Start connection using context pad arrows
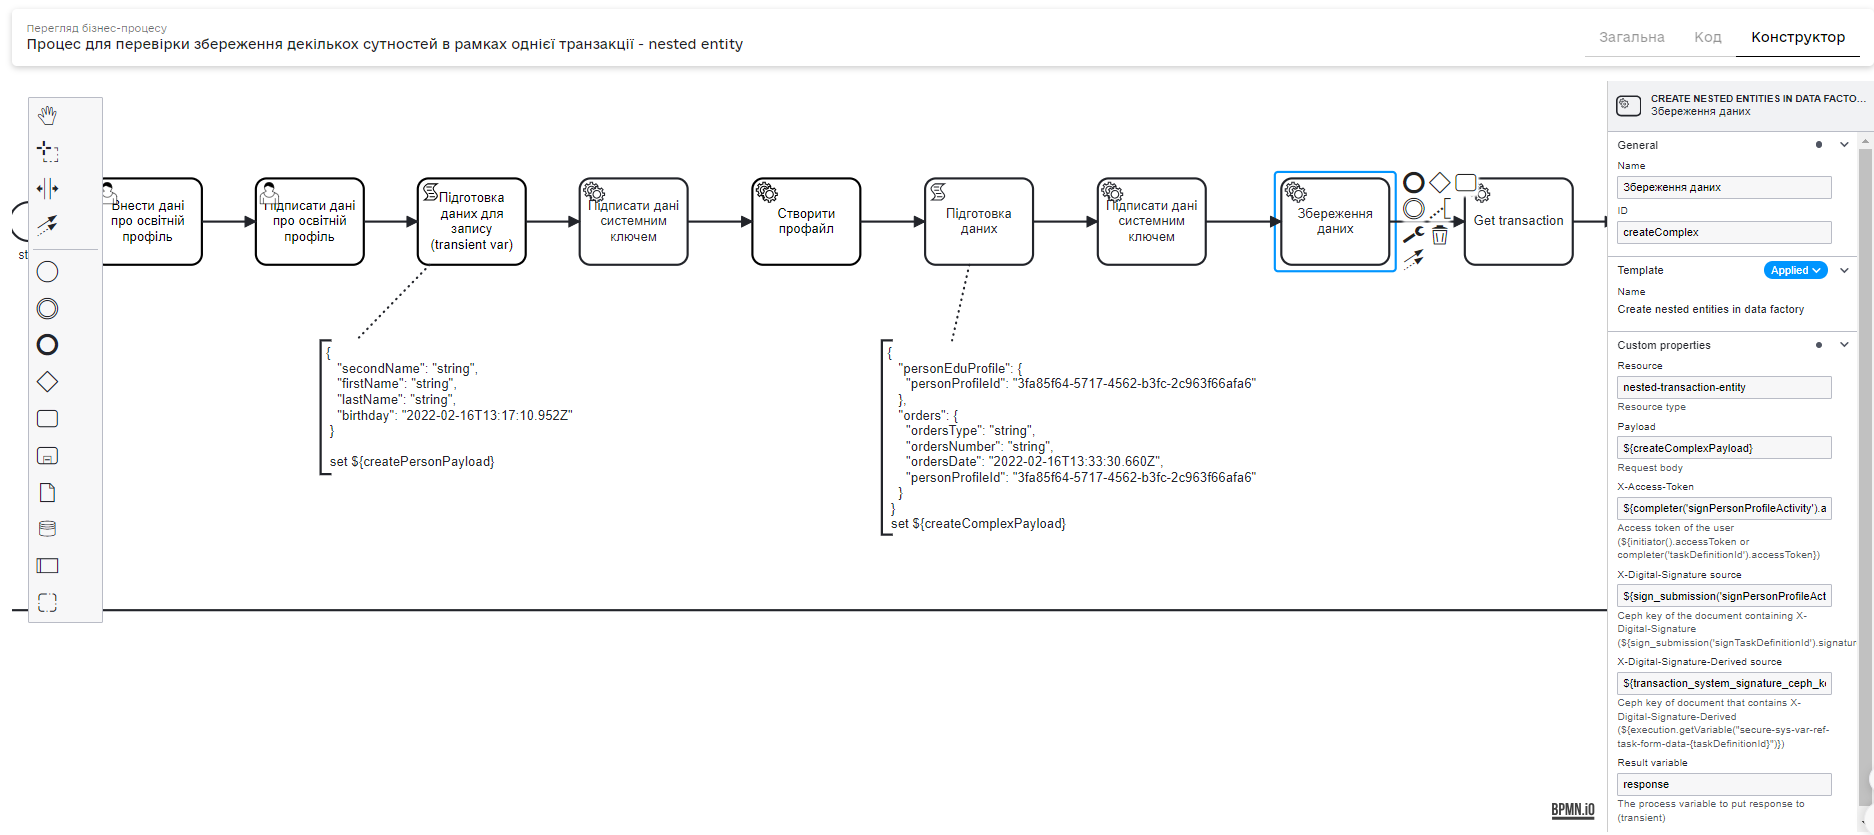This screenshot has width=1874, height=835. 1414,260
